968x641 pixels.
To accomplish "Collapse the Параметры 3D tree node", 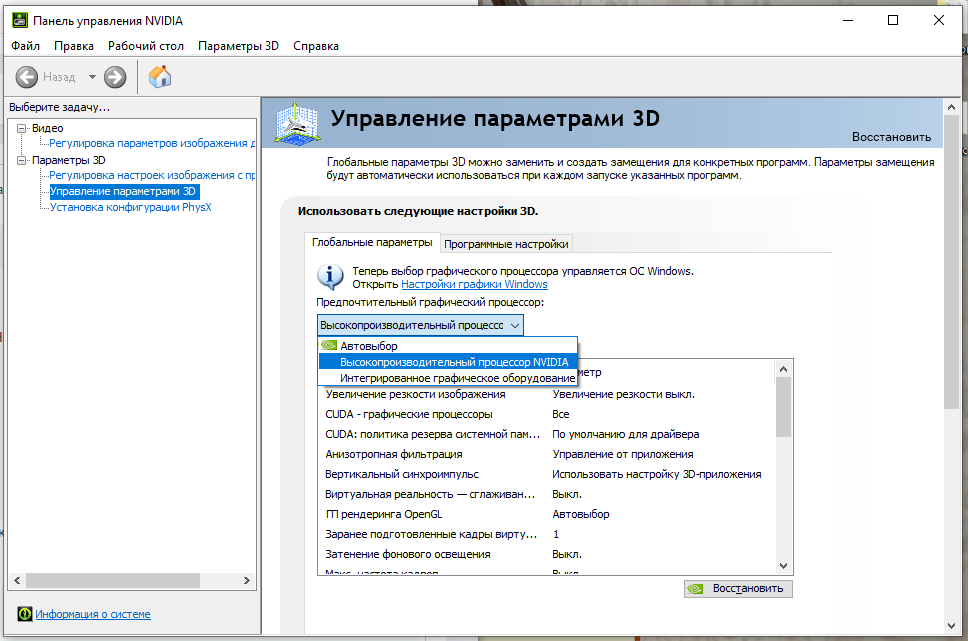I will click(x=21, y=160).
